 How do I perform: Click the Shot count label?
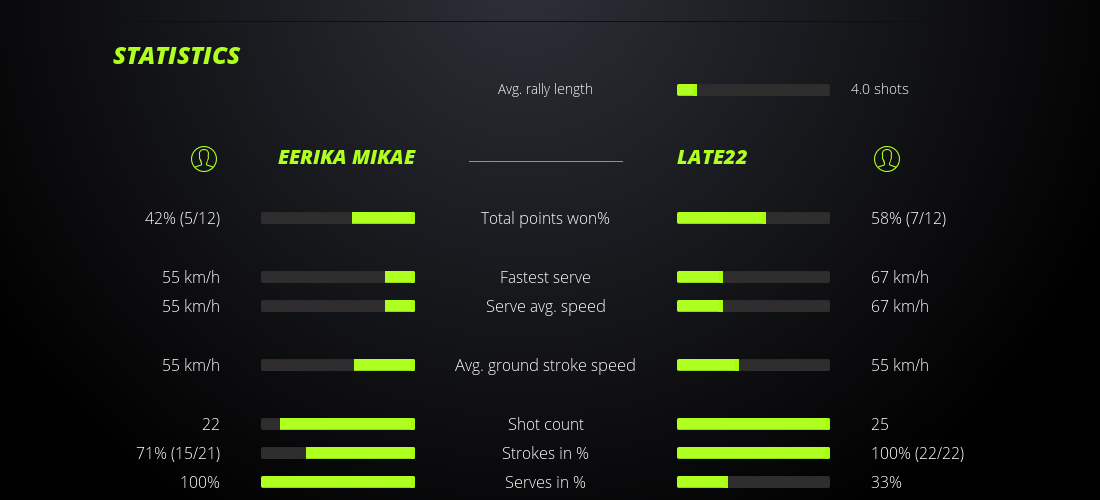pos(545,424)
